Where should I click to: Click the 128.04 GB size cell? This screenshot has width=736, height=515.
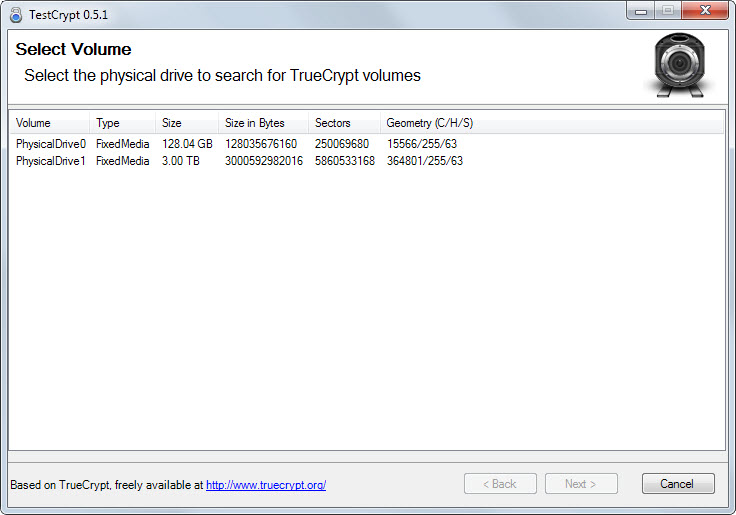pyautogui.click(x=187, y=144)
